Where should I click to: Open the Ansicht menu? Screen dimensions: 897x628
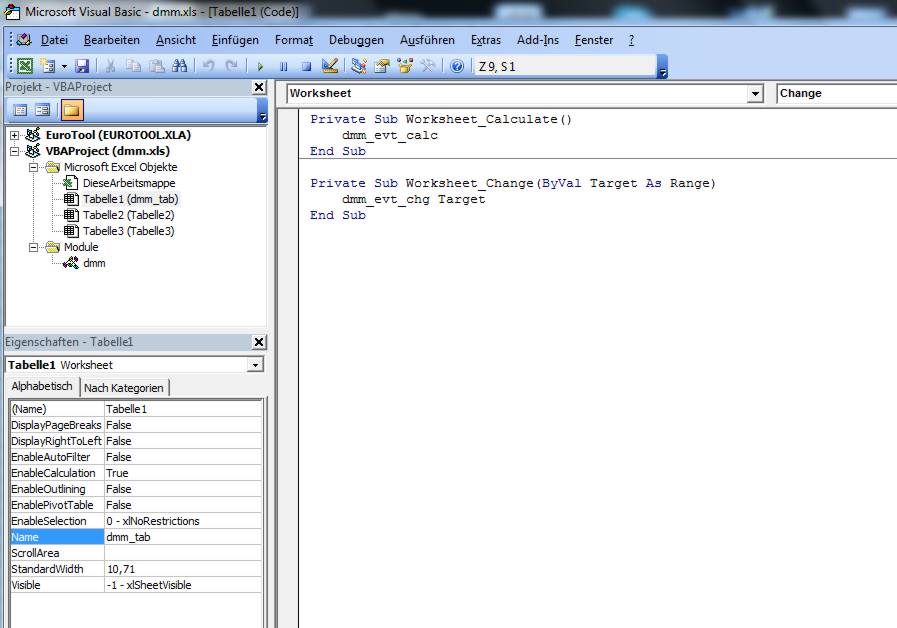point(176,40)
